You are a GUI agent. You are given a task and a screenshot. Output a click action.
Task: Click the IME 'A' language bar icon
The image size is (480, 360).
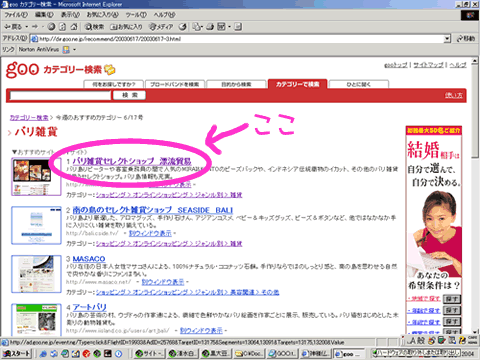[413, 340]
